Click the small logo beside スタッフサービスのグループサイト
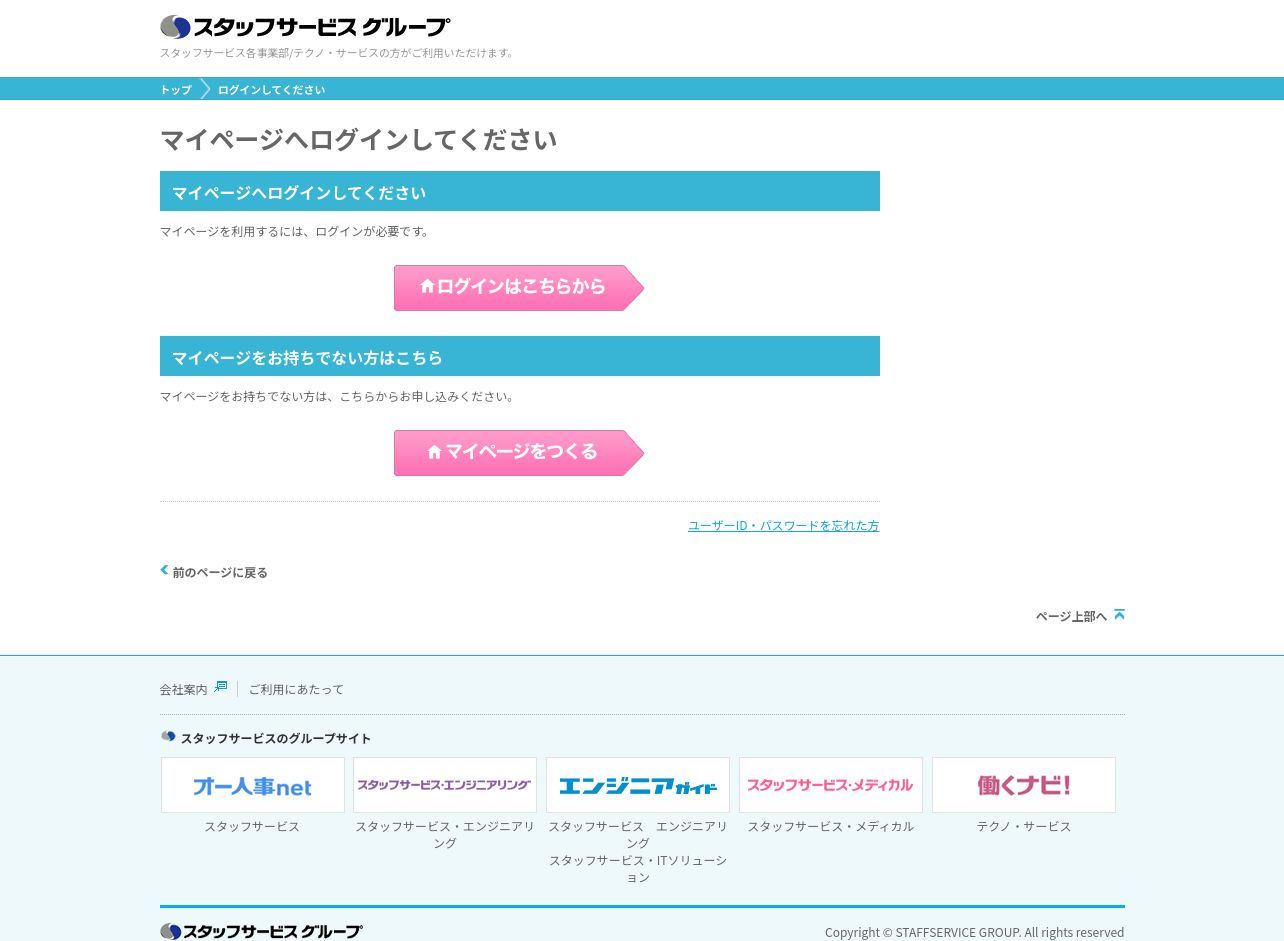1284x941 pixels. (168, 737)
